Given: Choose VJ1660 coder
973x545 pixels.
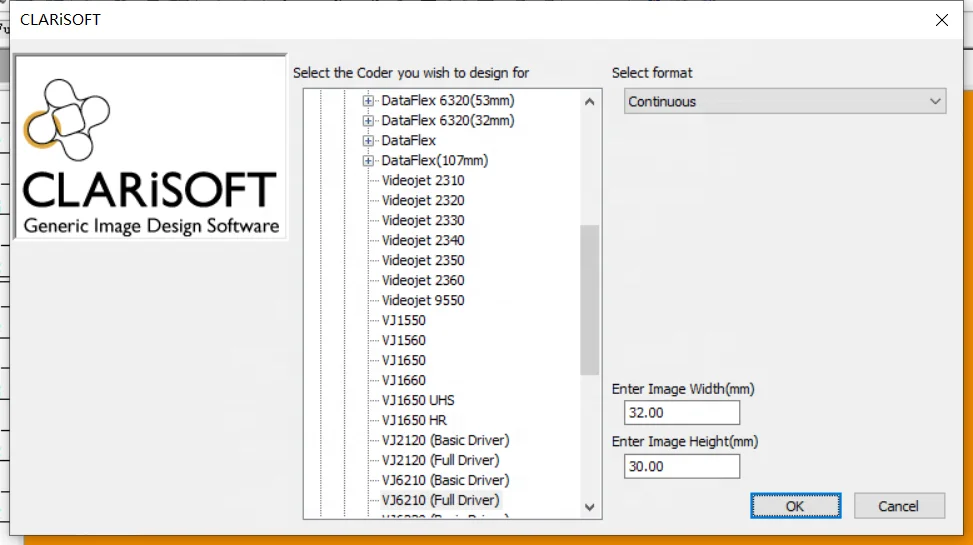Looking at the screenshot, I should click(x=403, y=380).
